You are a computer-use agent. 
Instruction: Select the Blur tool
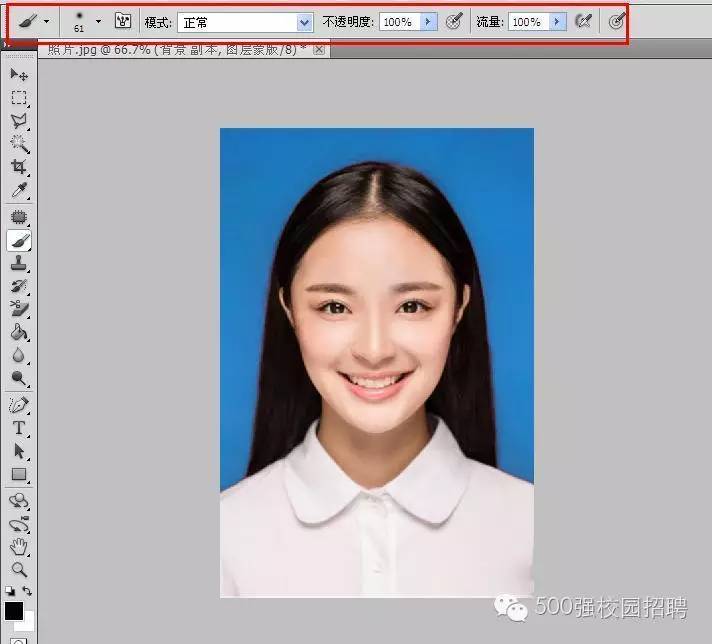tap(19, 355)
